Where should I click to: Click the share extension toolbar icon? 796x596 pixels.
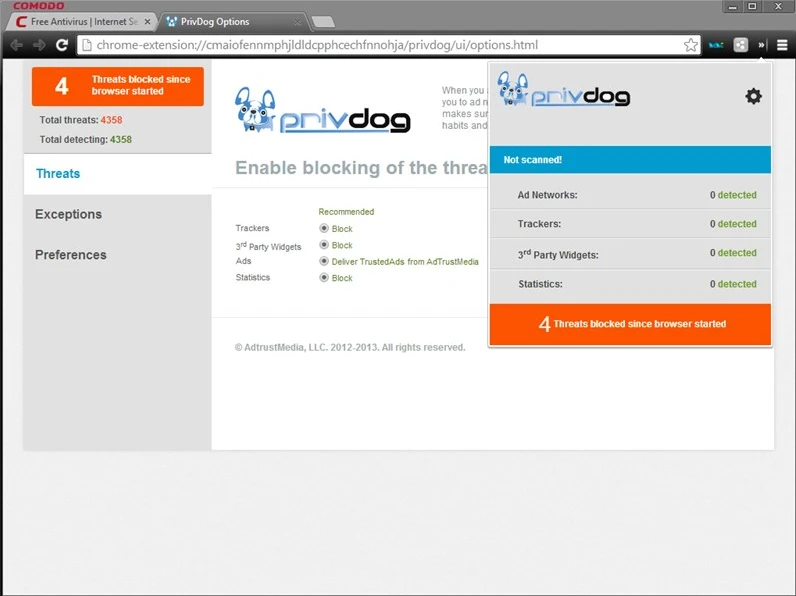741,45
